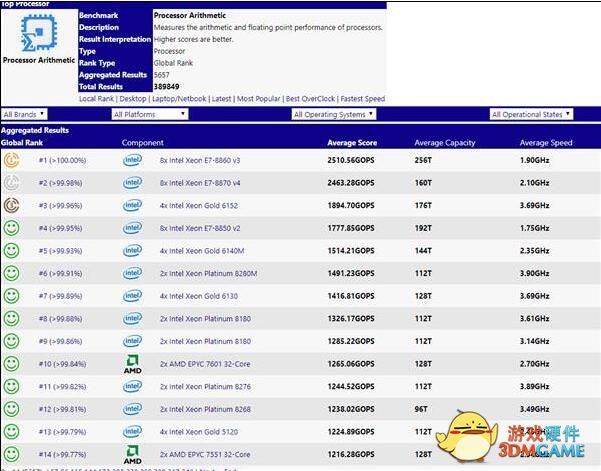This screenshot has width=601, height=471.
Task: Sort by Average Speed column header
Action: click(x=546, y=143)
